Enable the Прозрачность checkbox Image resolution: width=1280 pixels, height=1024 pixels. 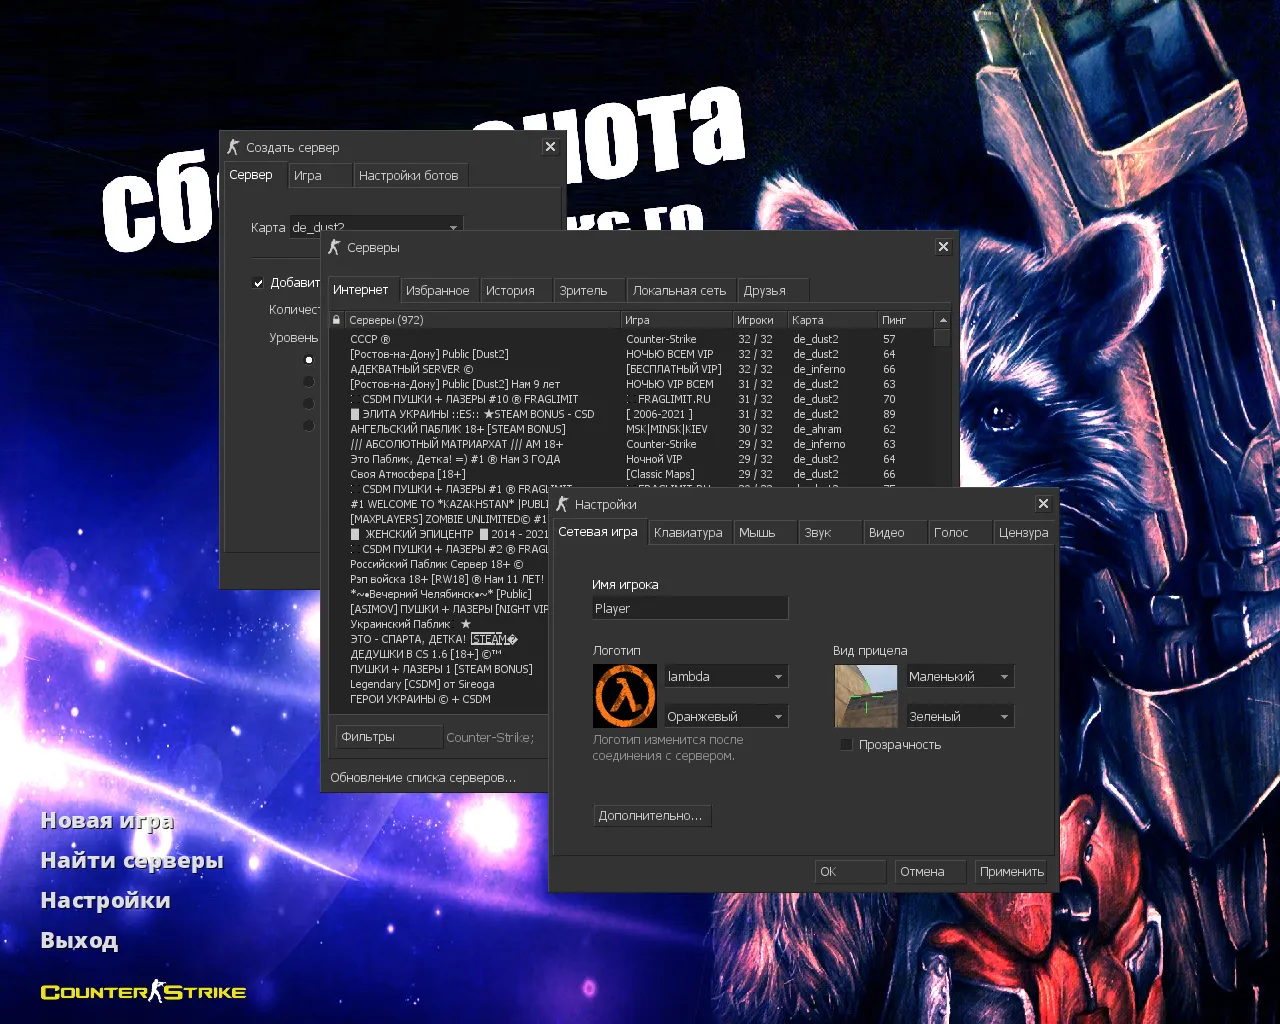pos(847,745)
